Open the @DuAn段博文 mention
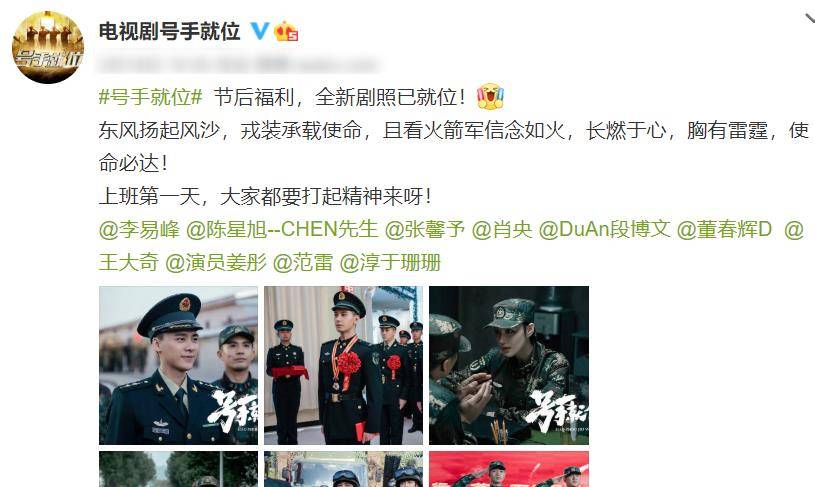Image resolution: width=815 pixels, height=487 pixels. [x=604, y=229]
